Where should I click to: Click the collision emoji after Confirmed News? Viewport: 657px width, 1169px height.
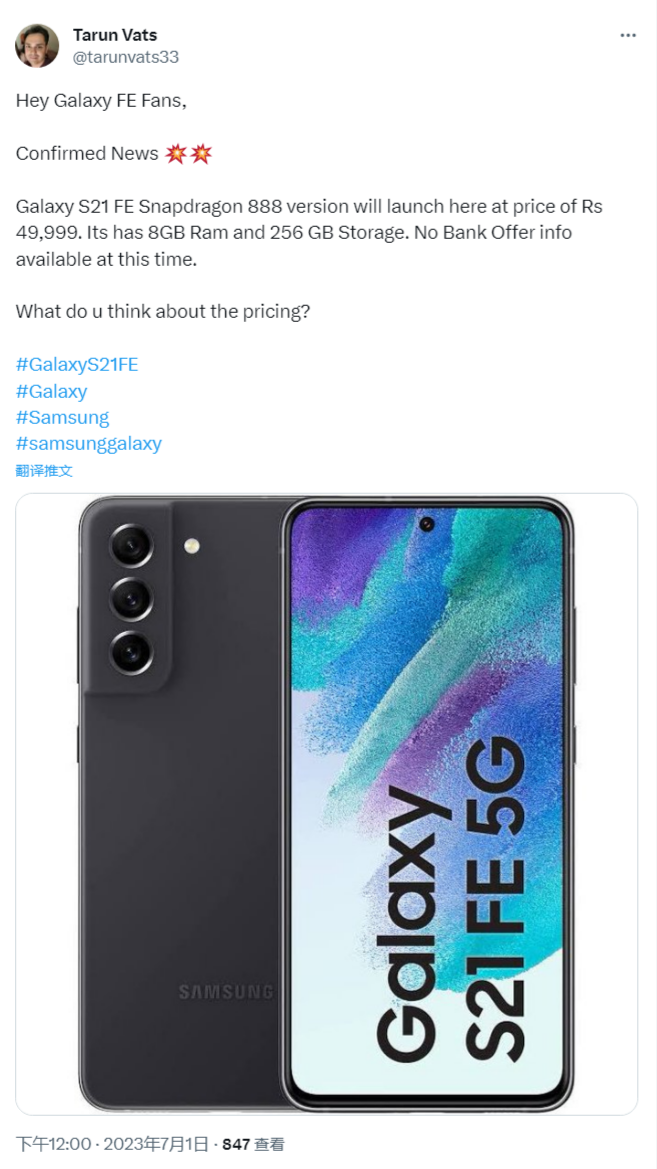pos(189,154)
